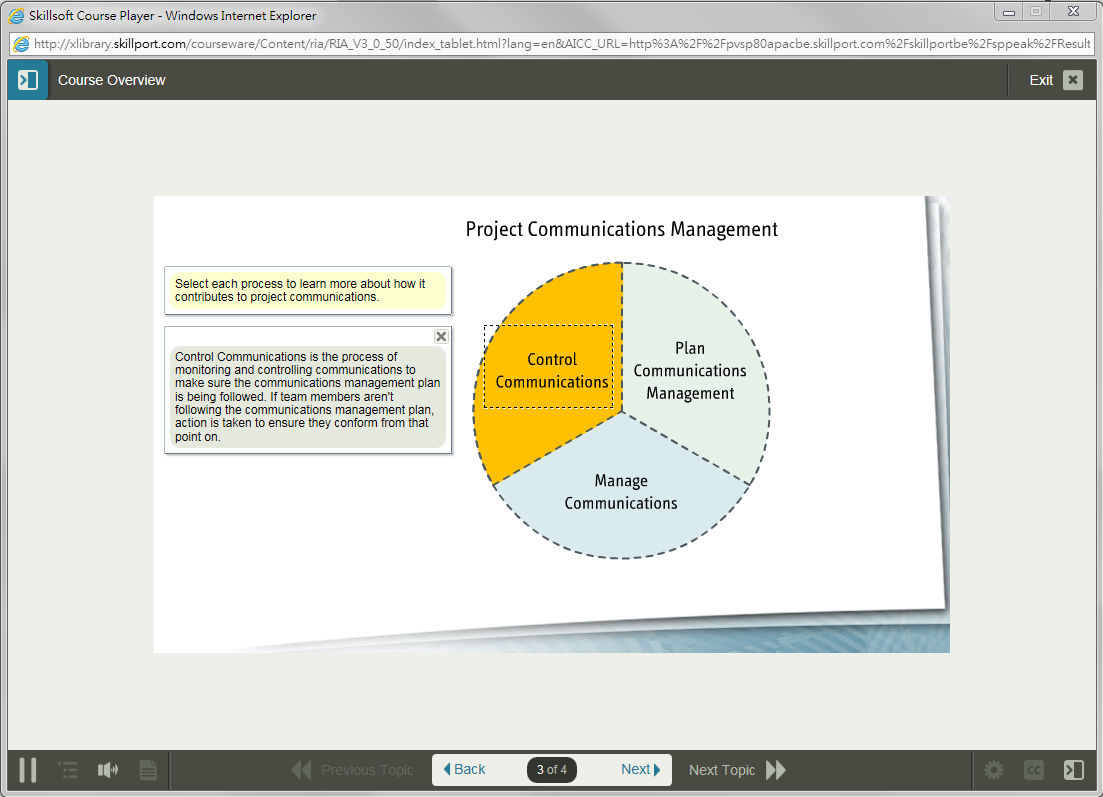Open the course outline list icon
This screenshot has height=797, width=1103.
(x=68, y=770)
